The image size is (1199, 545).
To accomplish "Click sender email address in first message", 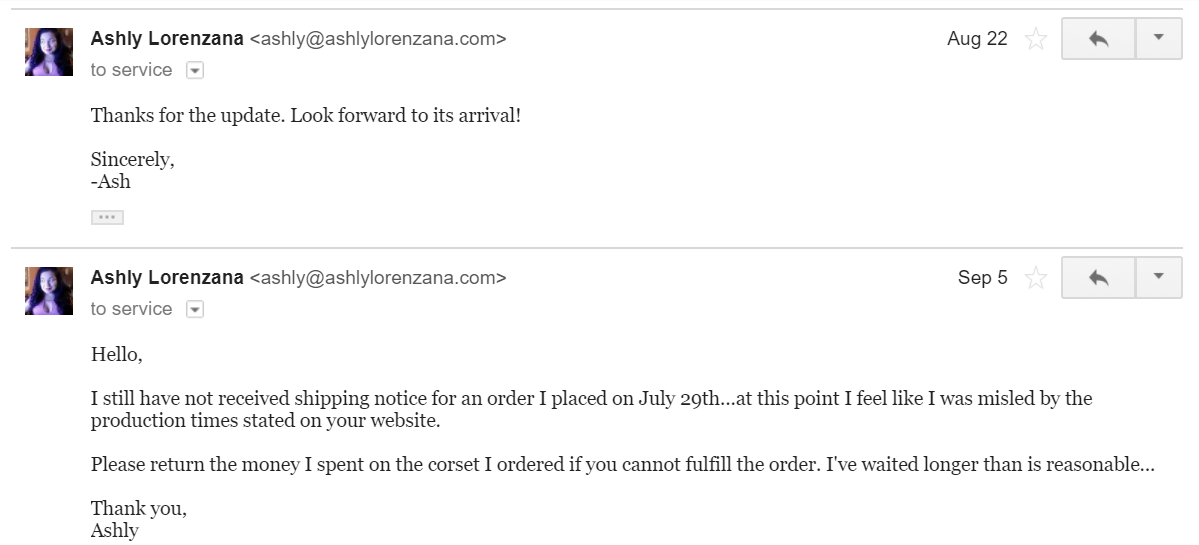I will (378, 39).
